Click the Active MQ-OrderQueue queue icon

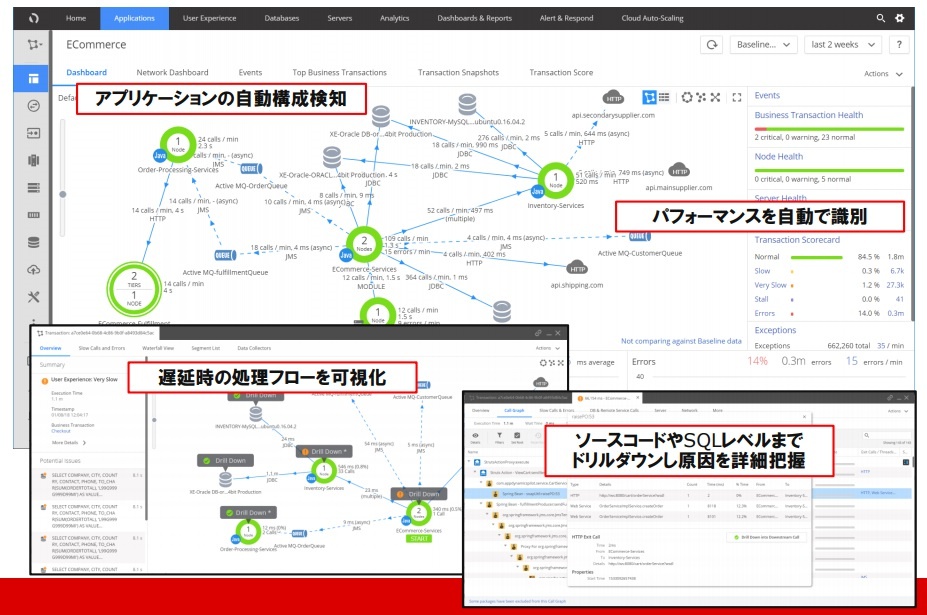point(251,169)
